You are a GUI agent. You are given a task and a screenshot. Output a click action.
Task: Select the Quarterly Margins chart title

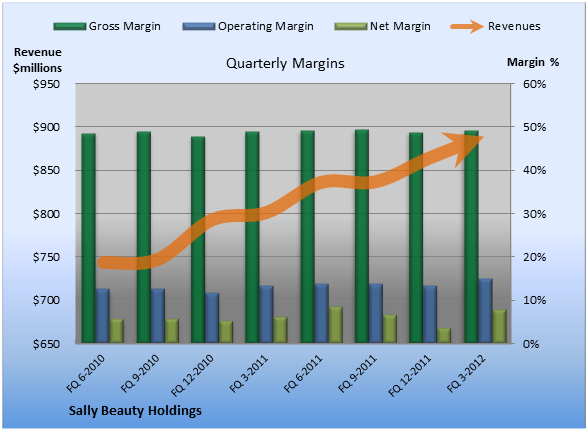point(285,63)
